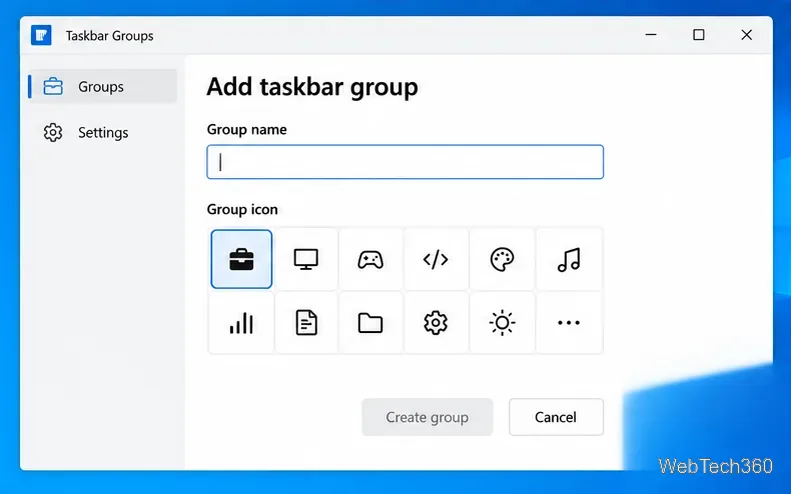Open the Settings sidebar section
The width and height of the screenshot is (791, 494).
pyautogui.click(x=103, y=132)
